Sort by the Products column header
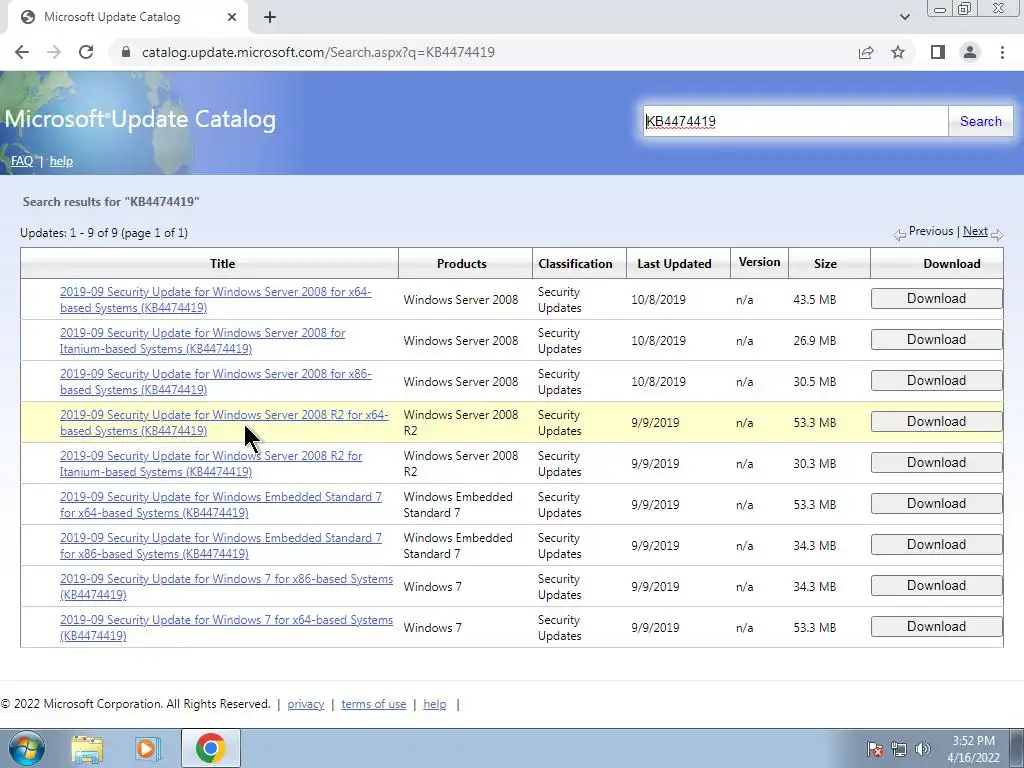1024x768 pixels. (462, 264)
